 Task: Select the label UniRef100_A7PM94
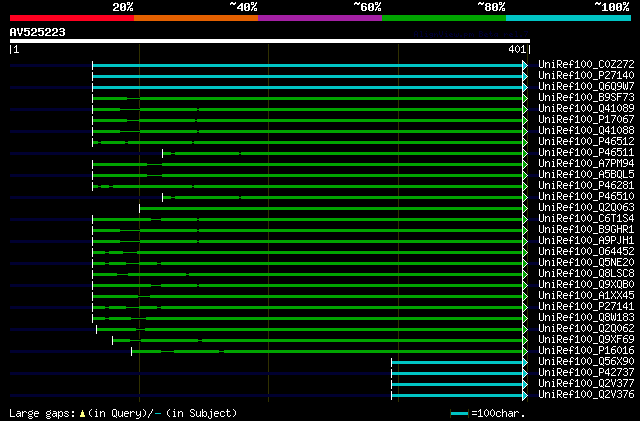pyautogui.click(x=586, y=163)
